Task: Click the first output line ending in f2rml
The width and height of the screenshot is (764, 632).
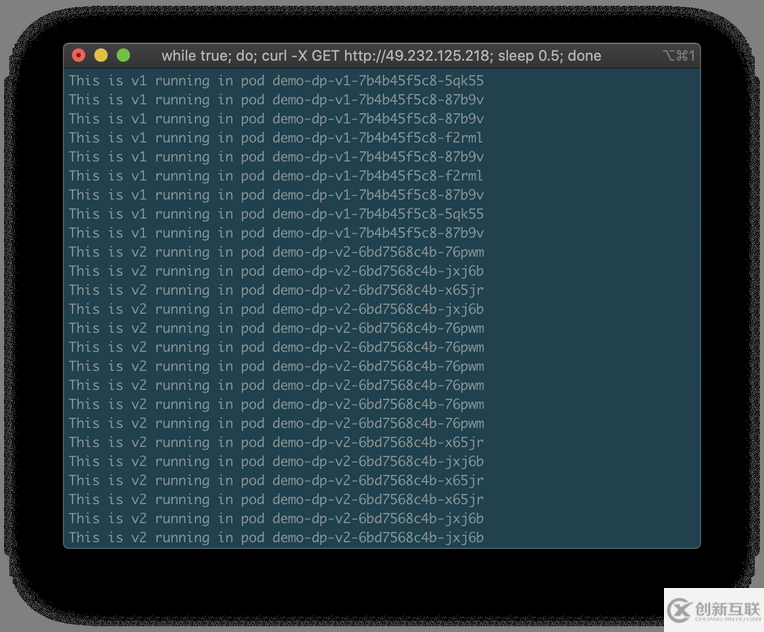Action: pyautogui.click(x=276, y=138)
